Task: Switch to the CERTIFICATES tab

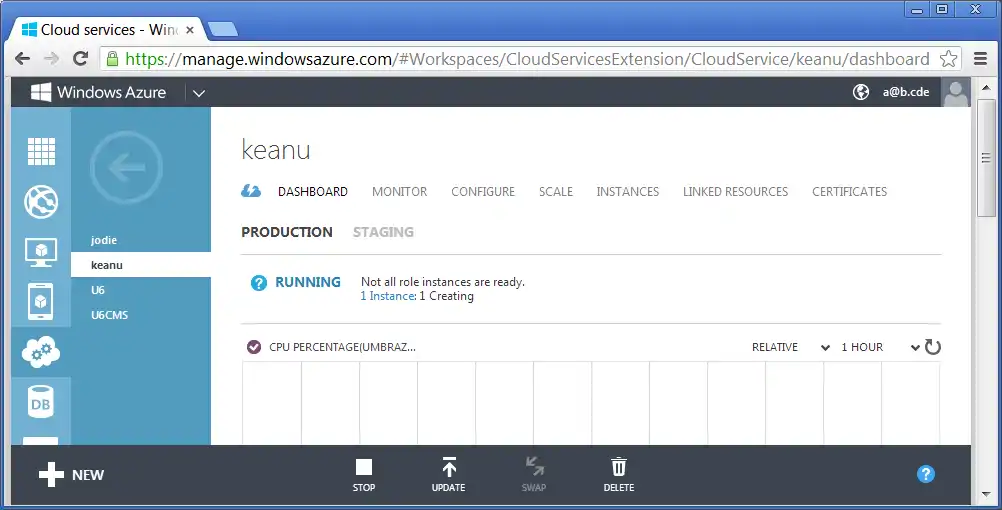Action: click(x=849, y=192)
